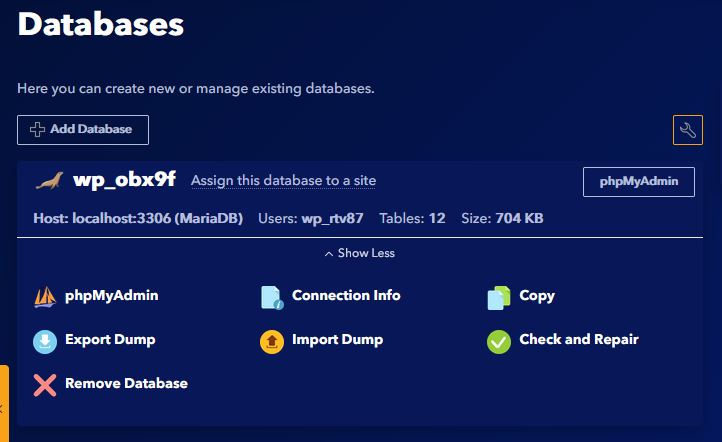Click the green Check and Repair icon
Image resolution: width=722 pixels, height=442 pixels.
click(x=499, y=342)
